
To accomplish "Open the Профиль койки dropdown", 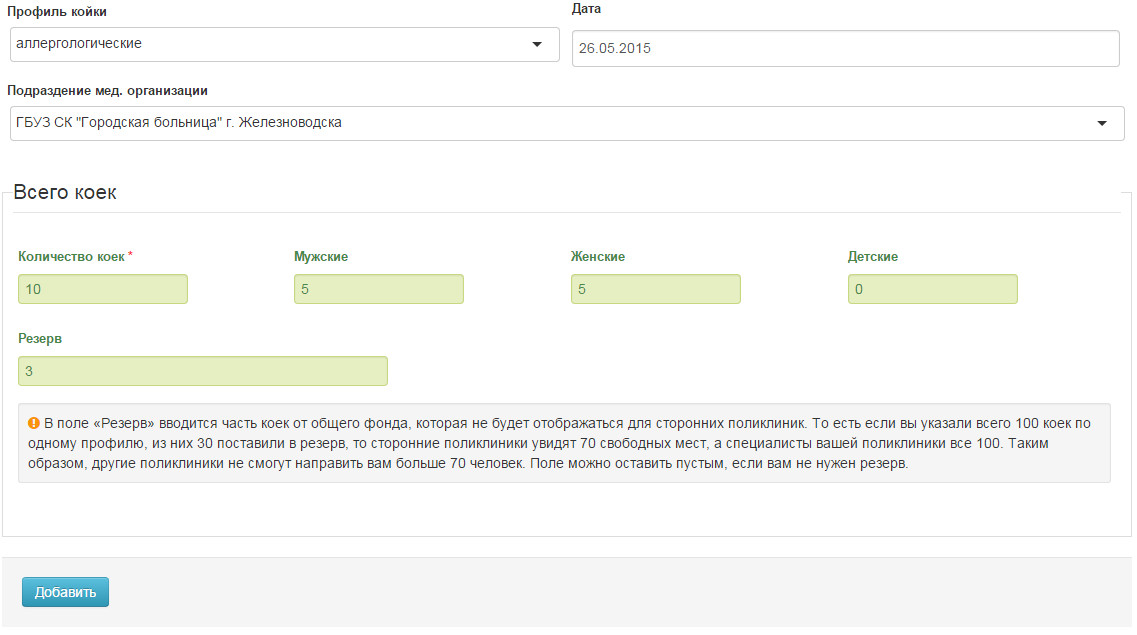I will pos(284,44).
